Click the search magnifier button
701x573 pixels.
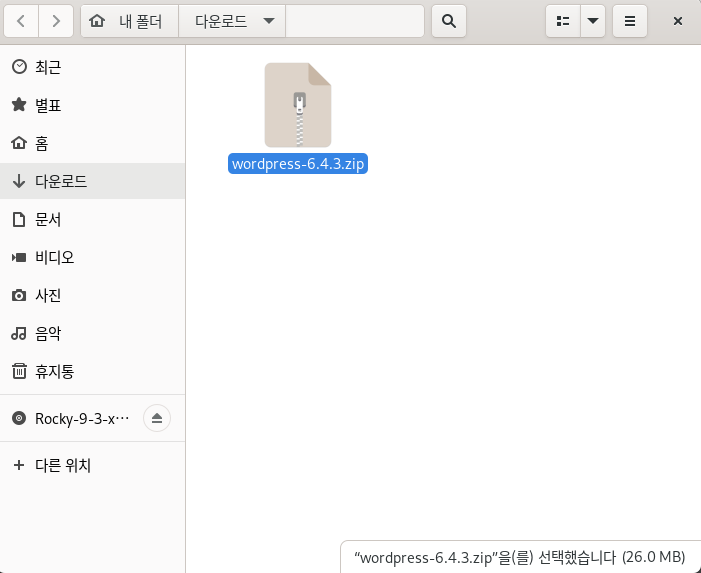tap(449, 21)
